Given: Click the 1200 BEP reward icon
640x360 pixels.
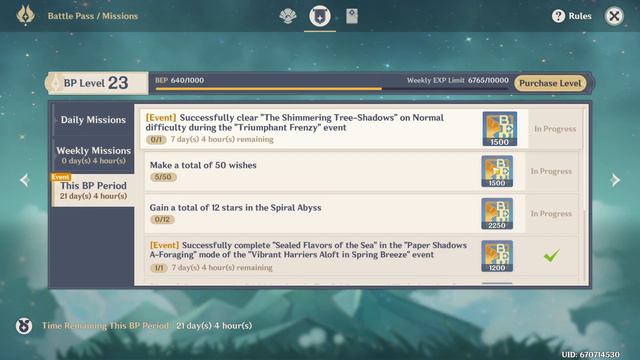Looking at the screenshot, I should (x=497, y=256).
